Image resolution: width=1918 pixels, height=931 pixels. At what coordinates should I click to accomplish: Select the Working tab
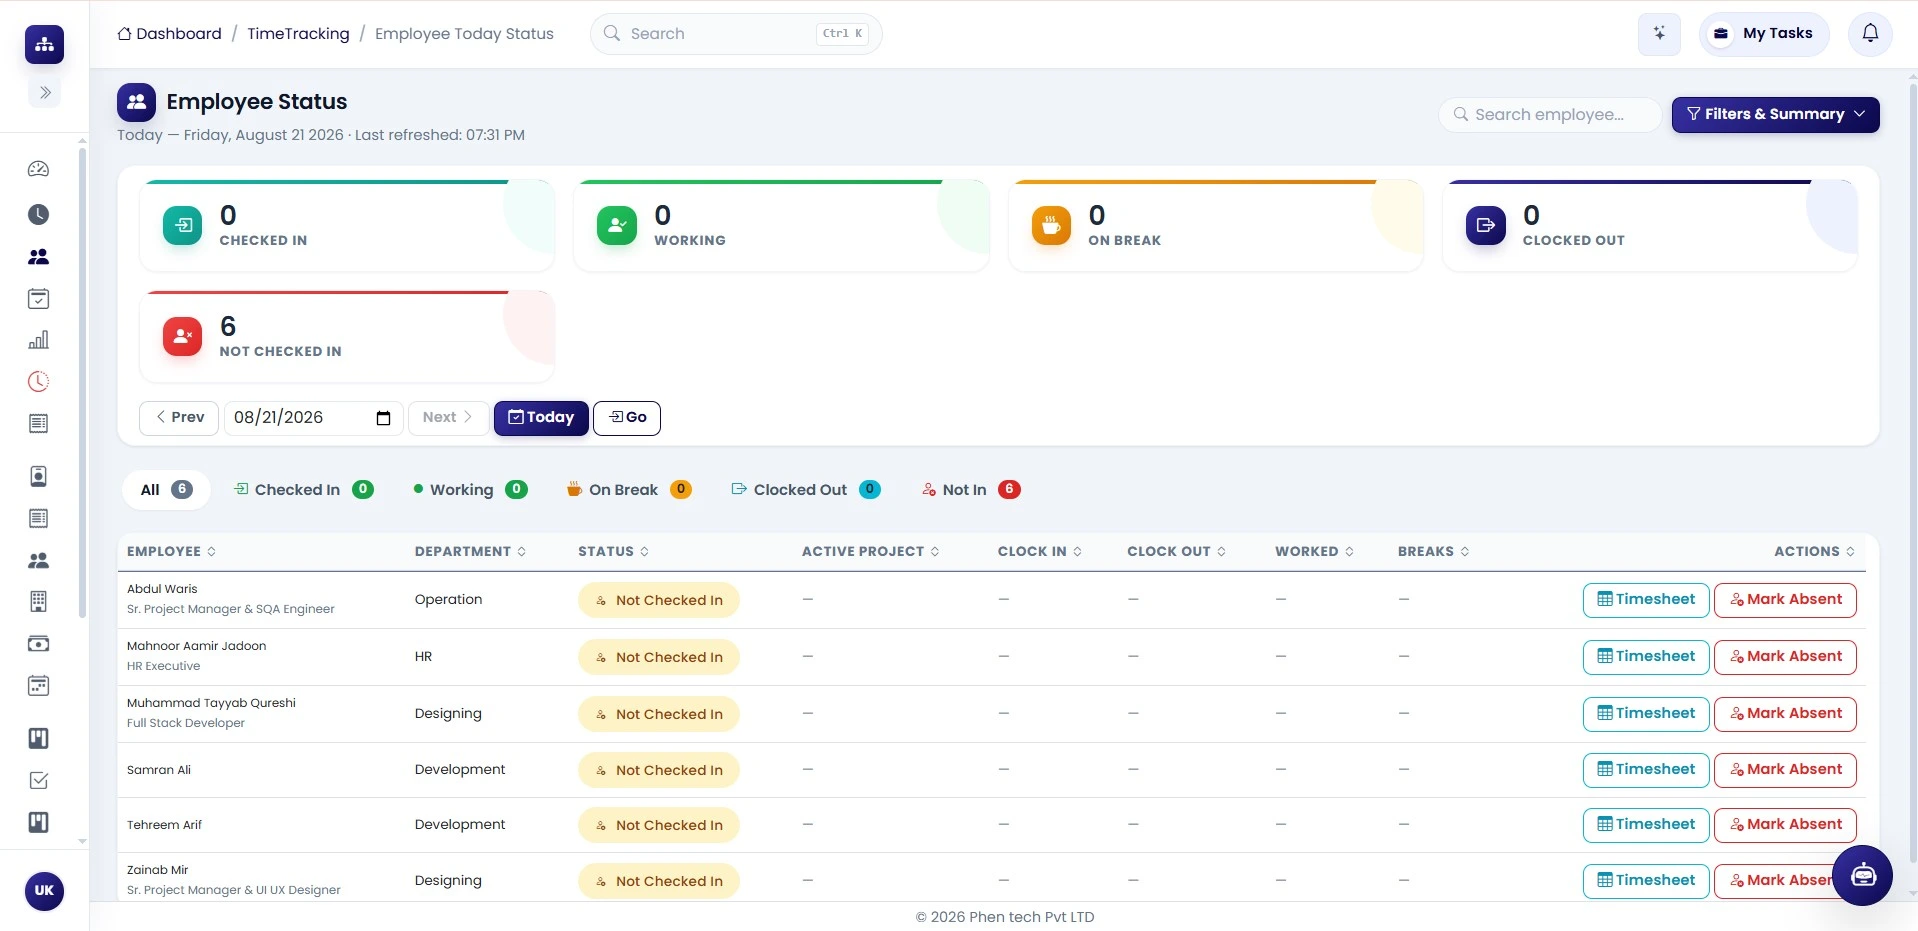470,490
